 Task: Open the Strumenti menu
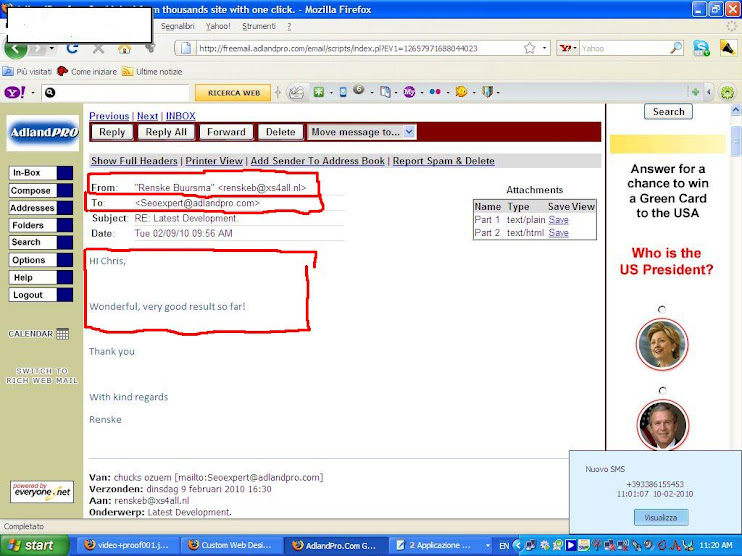[259, 26]
